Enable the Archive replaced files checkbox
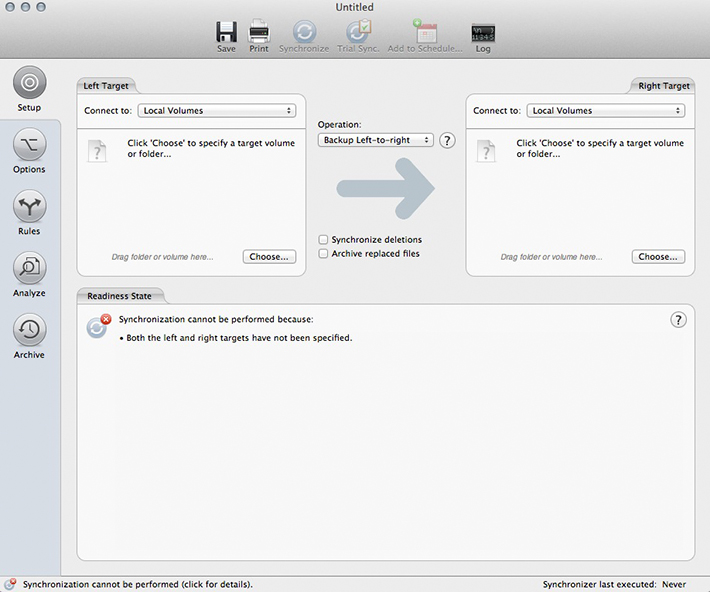 pos(323,254)
